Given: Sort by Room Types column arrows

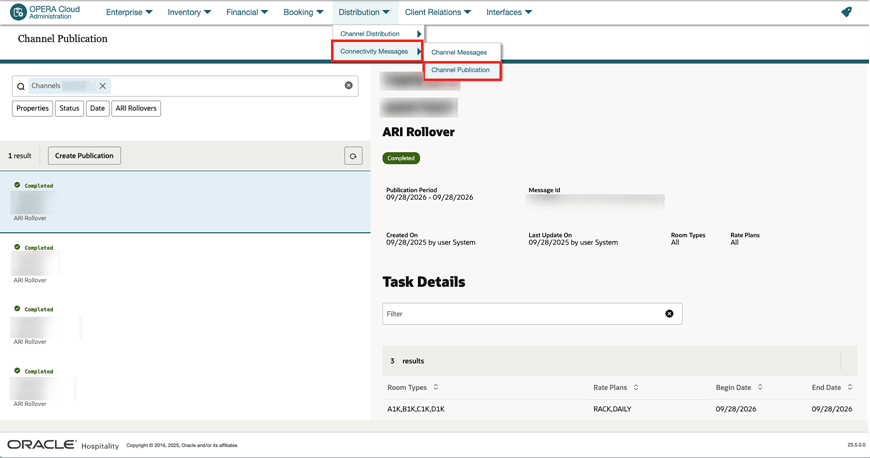Looking at the screenshot, I should pos(436,387).
